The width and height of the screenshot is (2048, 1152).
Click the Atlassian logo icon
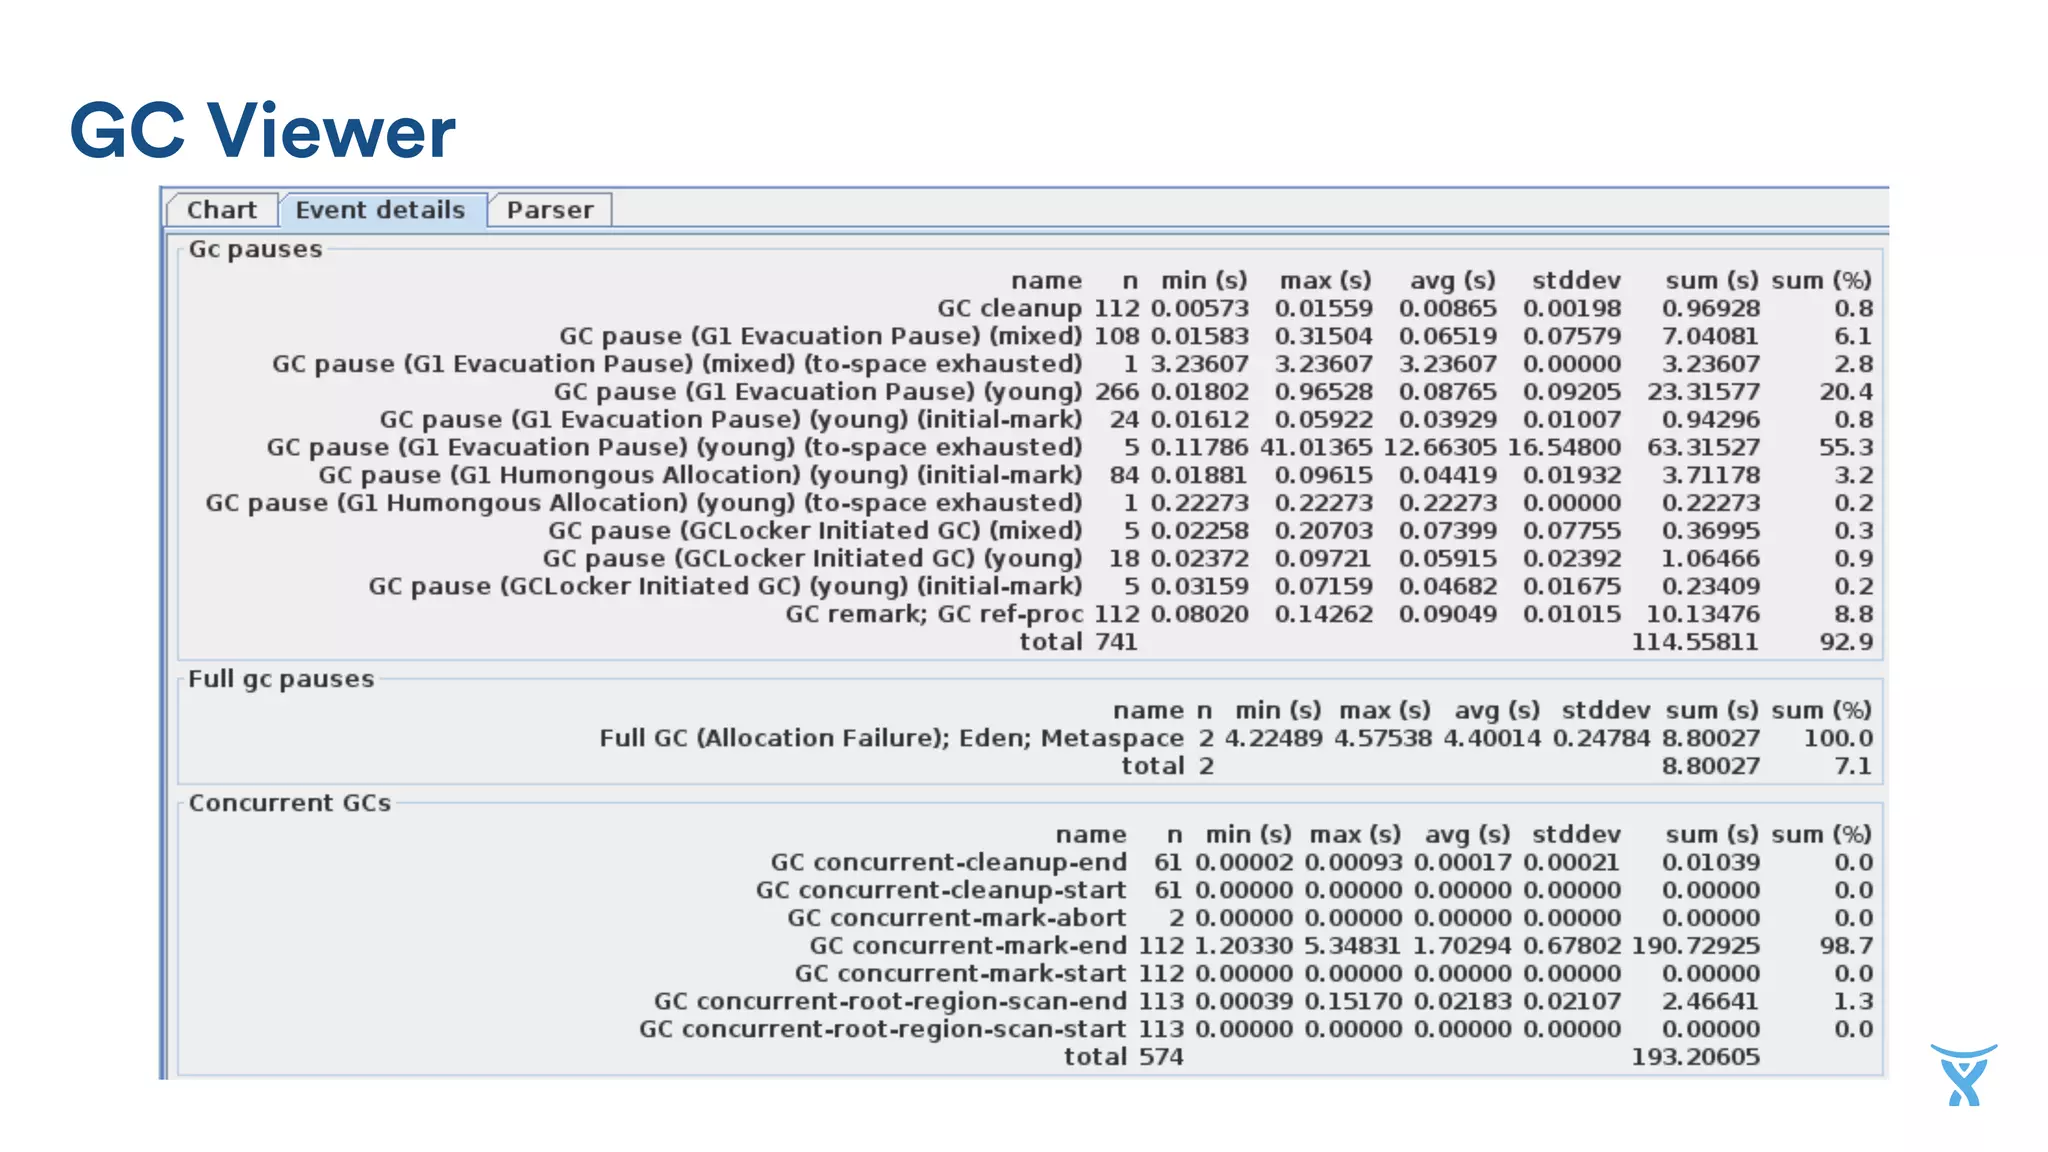click(x=1963, y=1075)
